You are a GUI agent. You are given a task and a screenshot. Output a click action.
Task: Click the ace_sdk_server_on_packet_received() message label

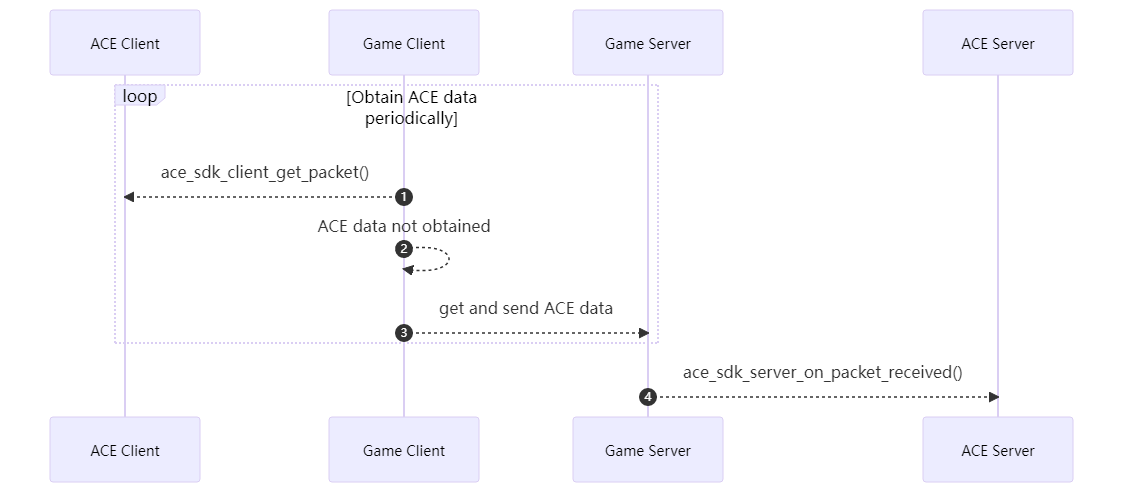822,372
